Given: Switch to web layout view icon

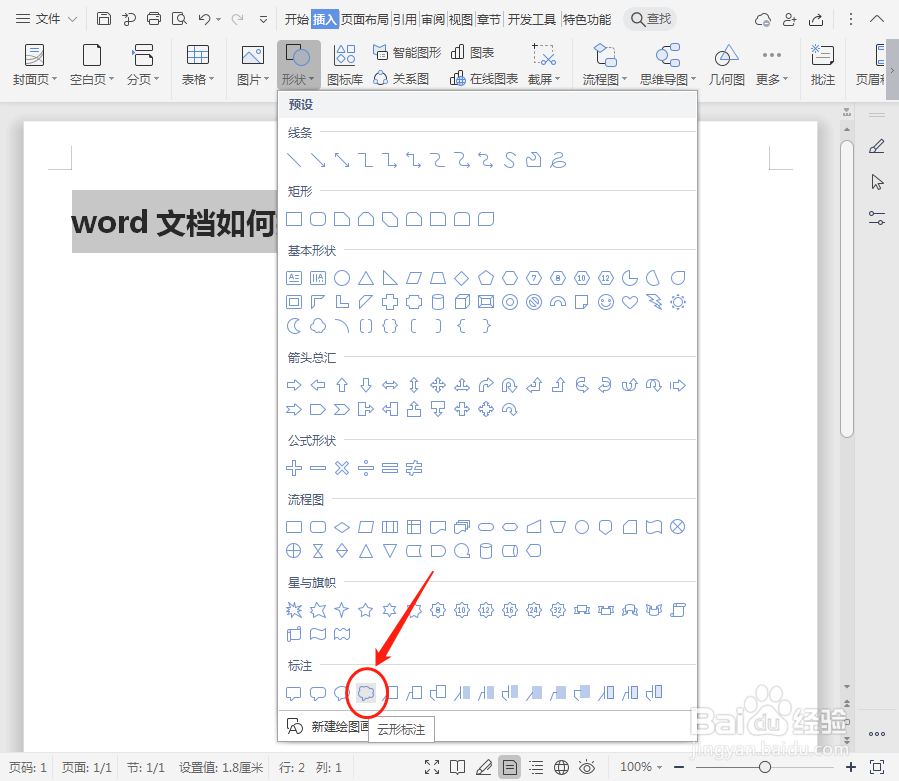Looking at the screenshot, I should click(x=561, y=767).
